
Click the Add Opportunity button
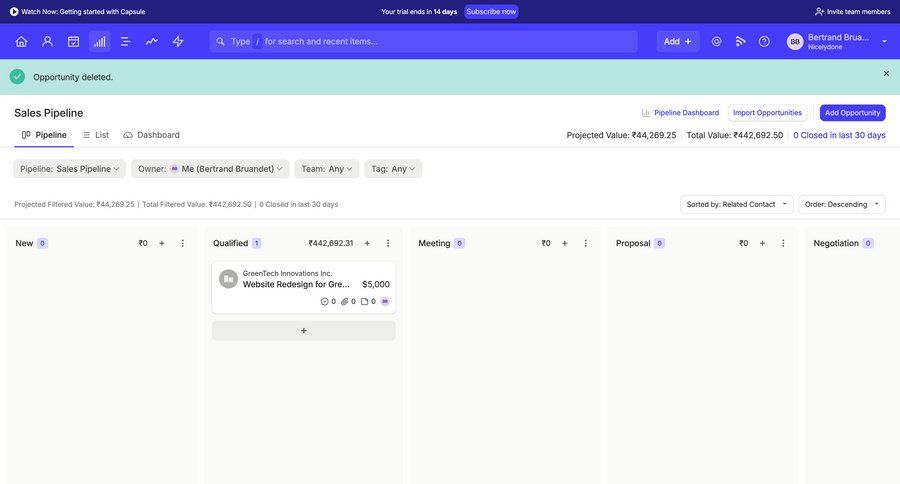(852, 113)
